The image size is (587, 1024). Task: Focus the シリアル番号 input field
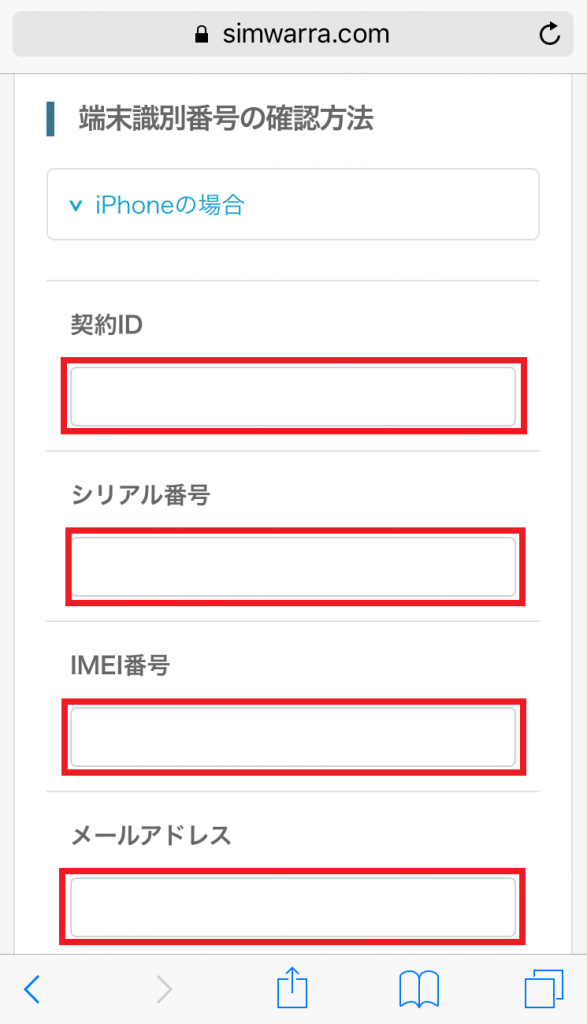pos(293,567)
